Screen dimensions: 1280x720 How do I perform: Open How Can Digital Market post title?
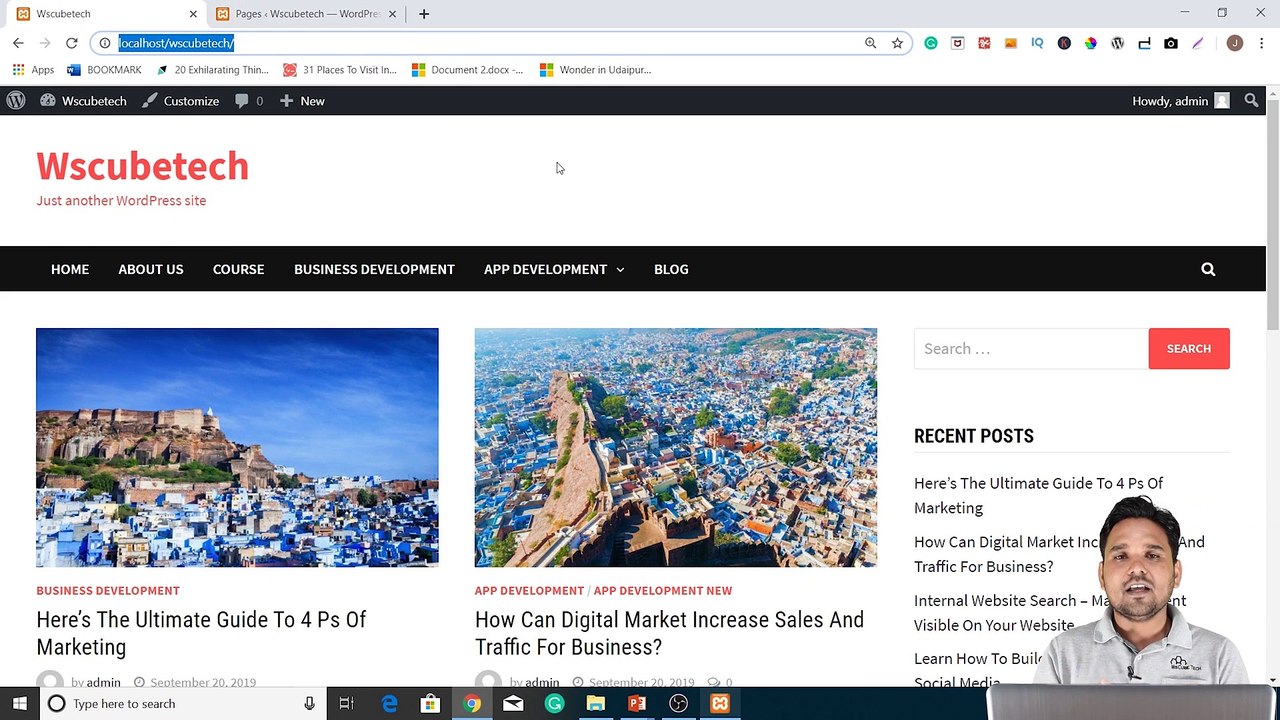(669, 633)
